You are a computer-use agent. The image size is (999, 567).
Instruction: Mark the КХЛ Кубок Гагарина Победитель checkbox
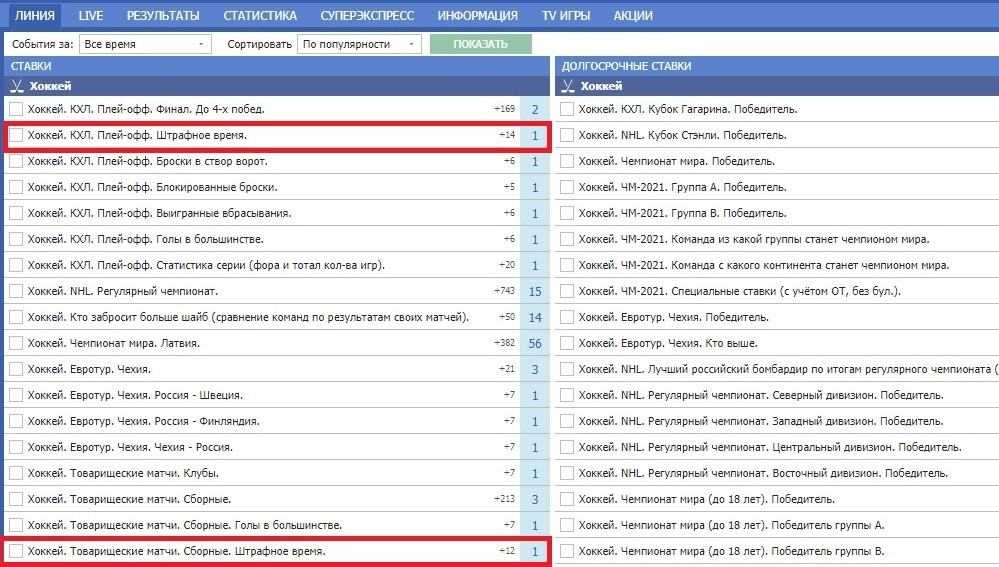(567, 109)
